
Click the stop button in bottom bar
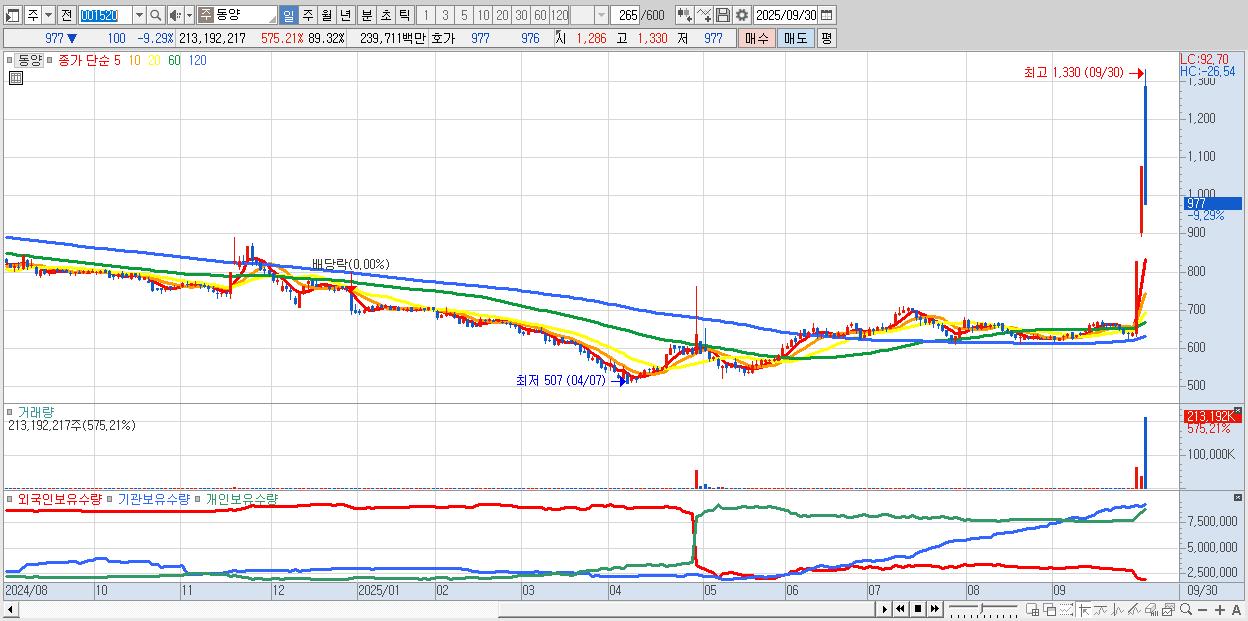[x=918, y=609]
